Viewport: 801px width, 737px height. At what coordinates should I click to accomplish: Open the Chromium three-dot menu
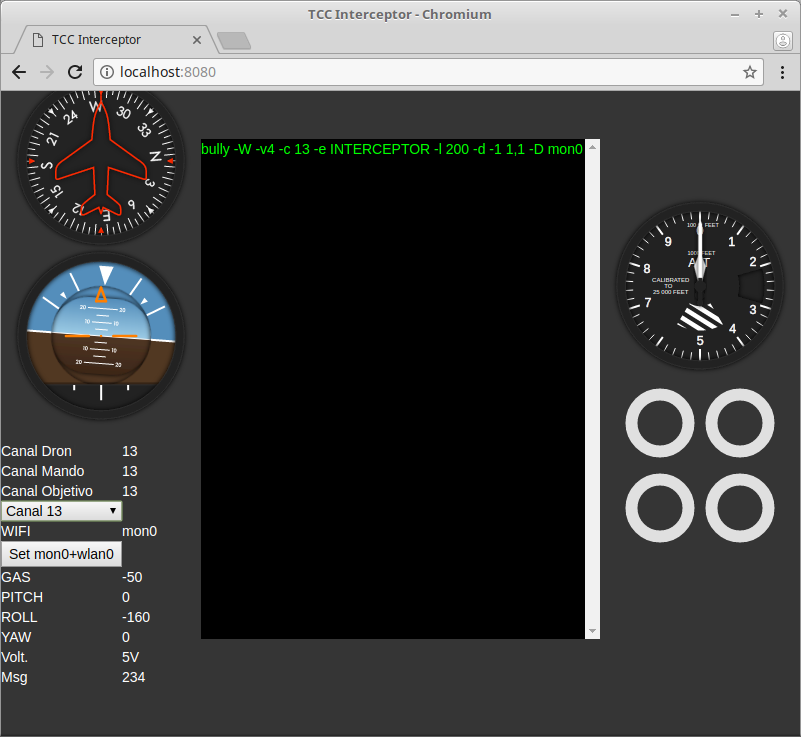(x=782, y=72)
